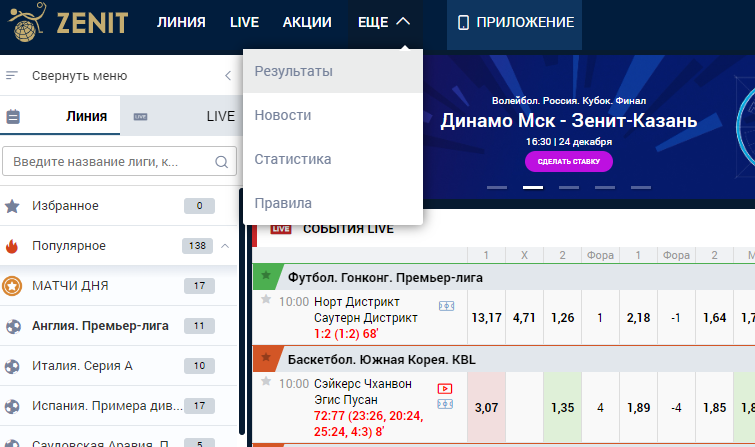The height and width of the screenshot is (447, 755).
Task: Click the Свернуть меню hamburger icon
Action: pos(12,76)
